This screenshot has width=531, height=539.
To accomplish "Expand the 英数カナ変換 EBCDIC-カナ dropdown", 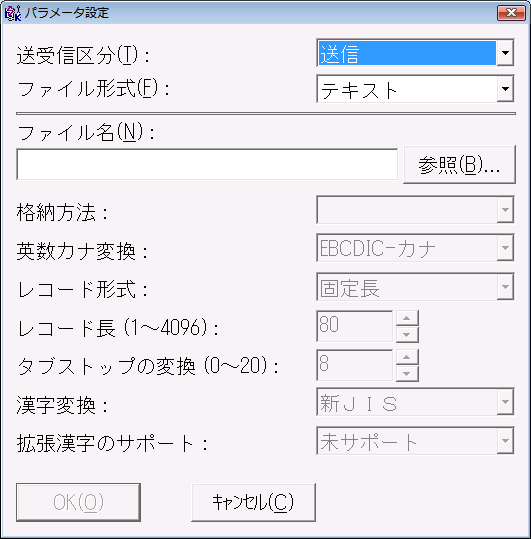I will tap(505, 248).
